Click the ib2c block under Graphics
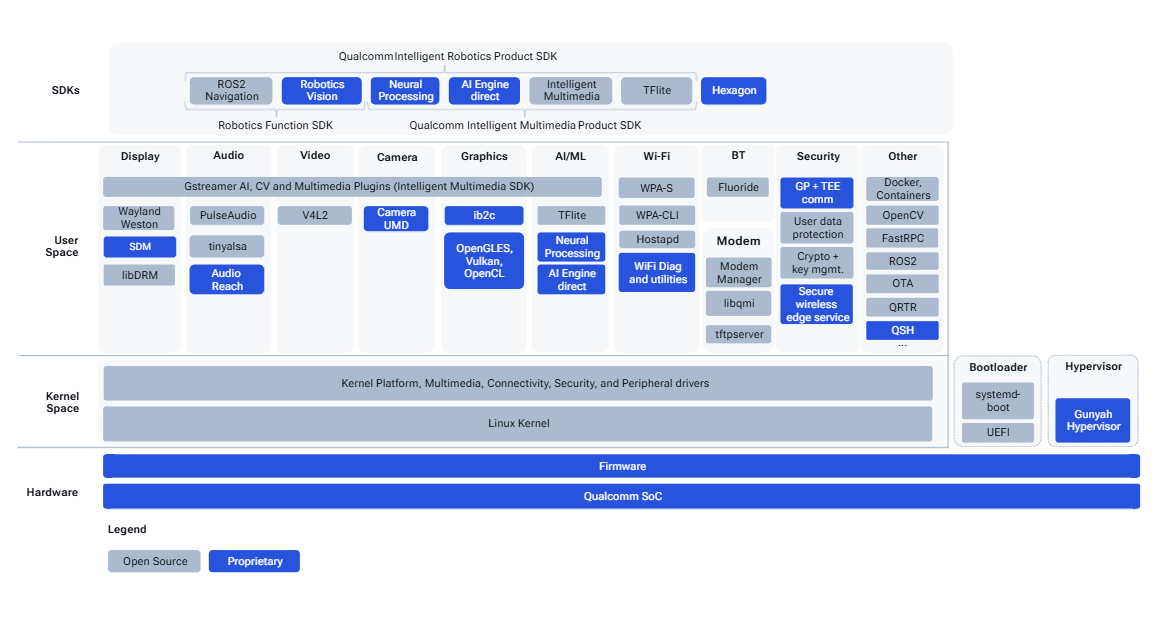Viewport: 1168px width, 626px height. (x=484, y=215)
